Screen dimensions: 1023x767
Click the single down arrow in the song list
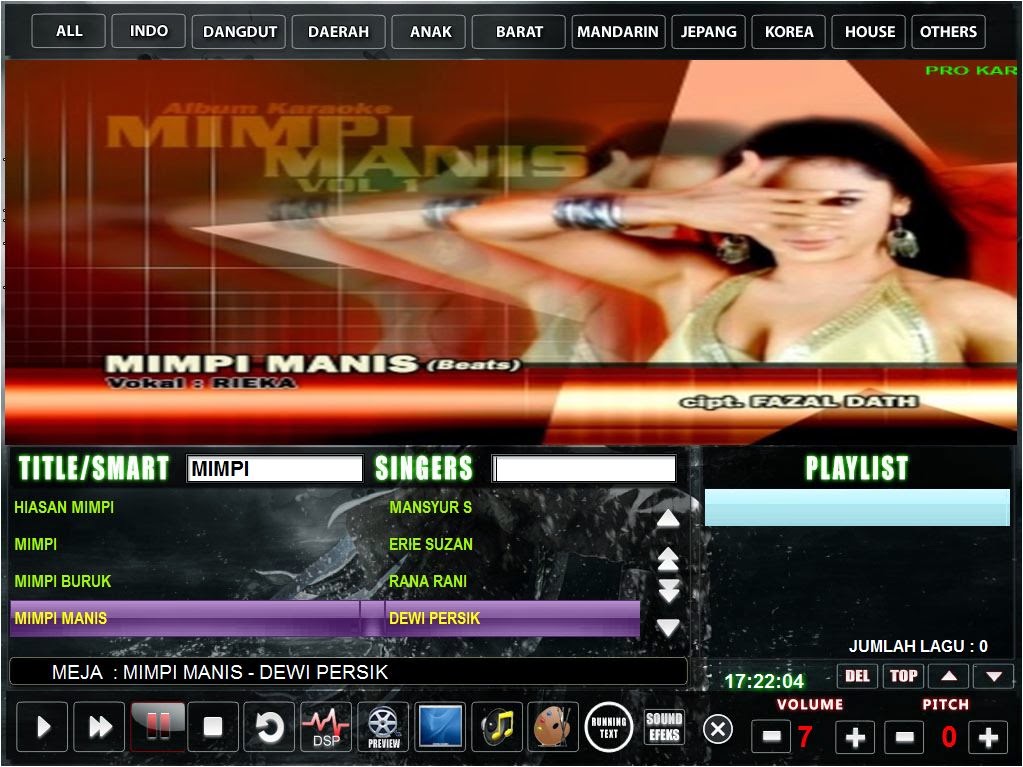click(668, 627)
